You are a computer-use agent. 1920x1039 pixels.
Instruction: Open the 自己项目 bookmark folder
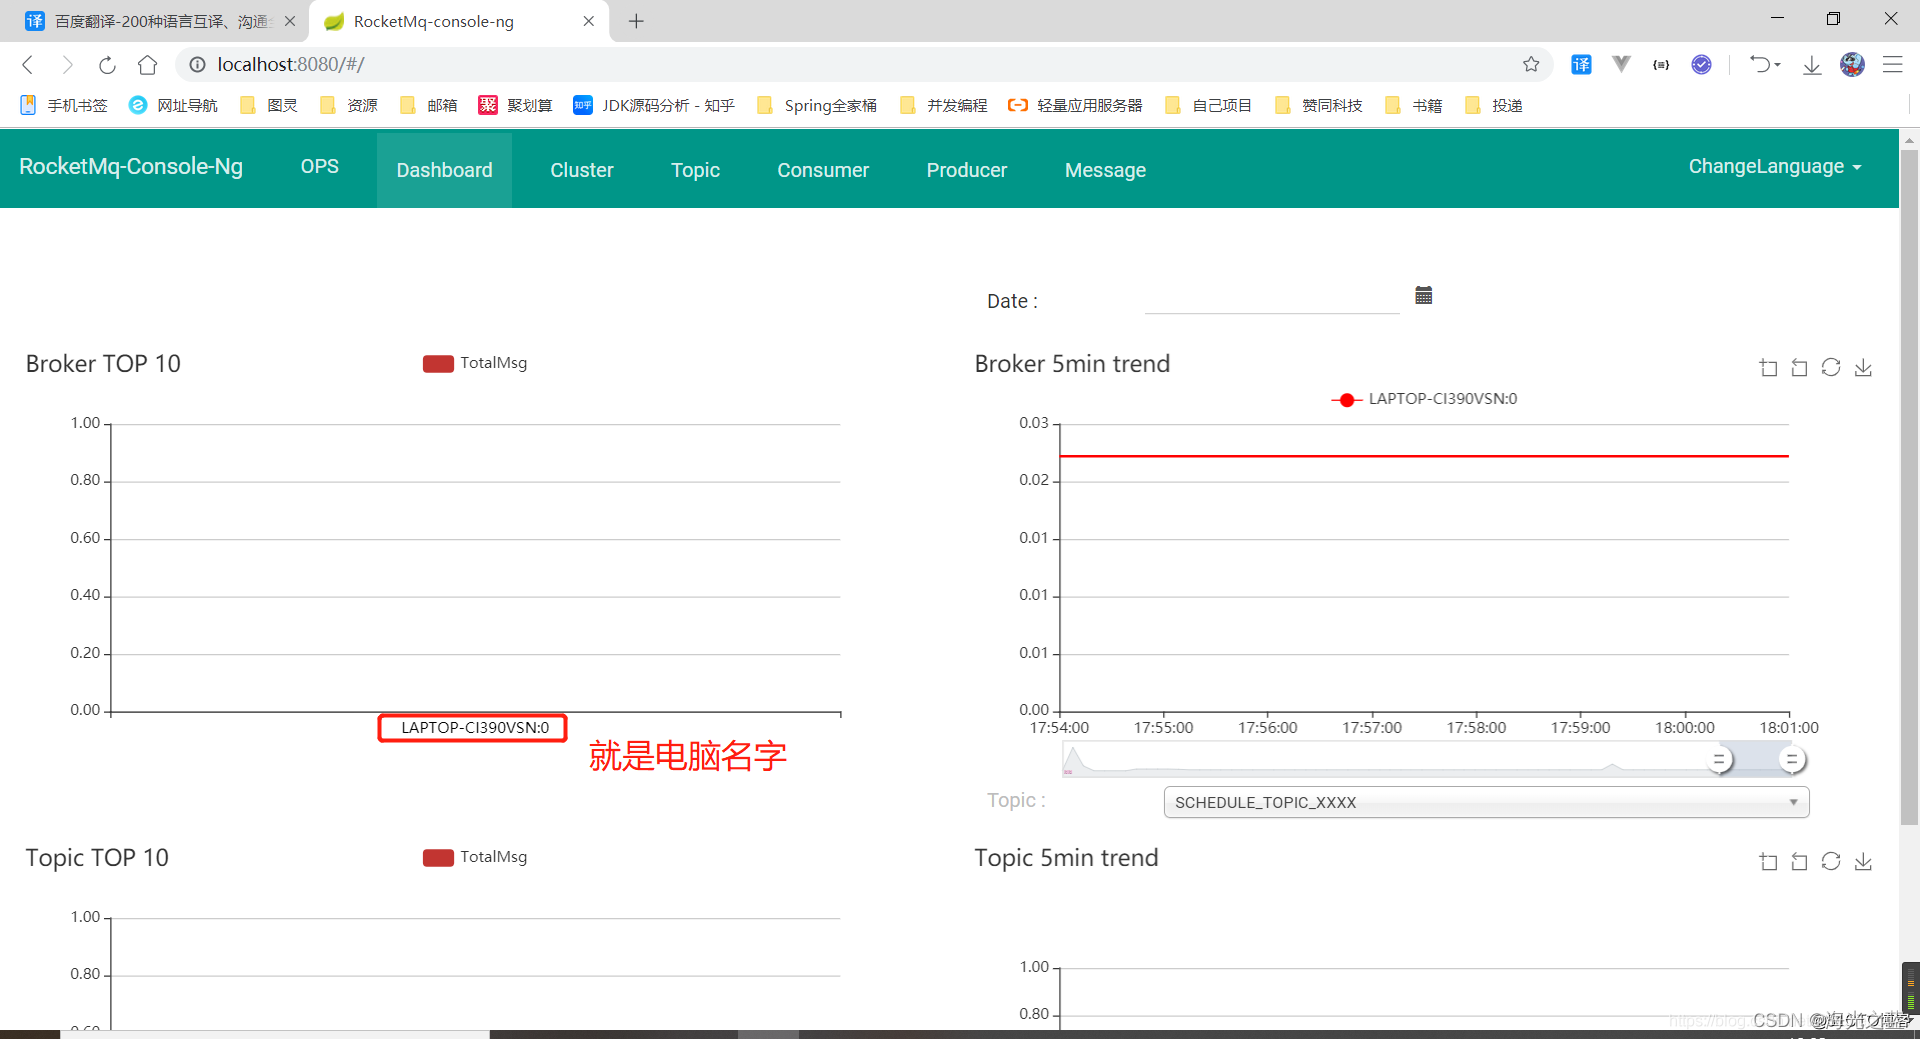click(x=1209, y=105)
